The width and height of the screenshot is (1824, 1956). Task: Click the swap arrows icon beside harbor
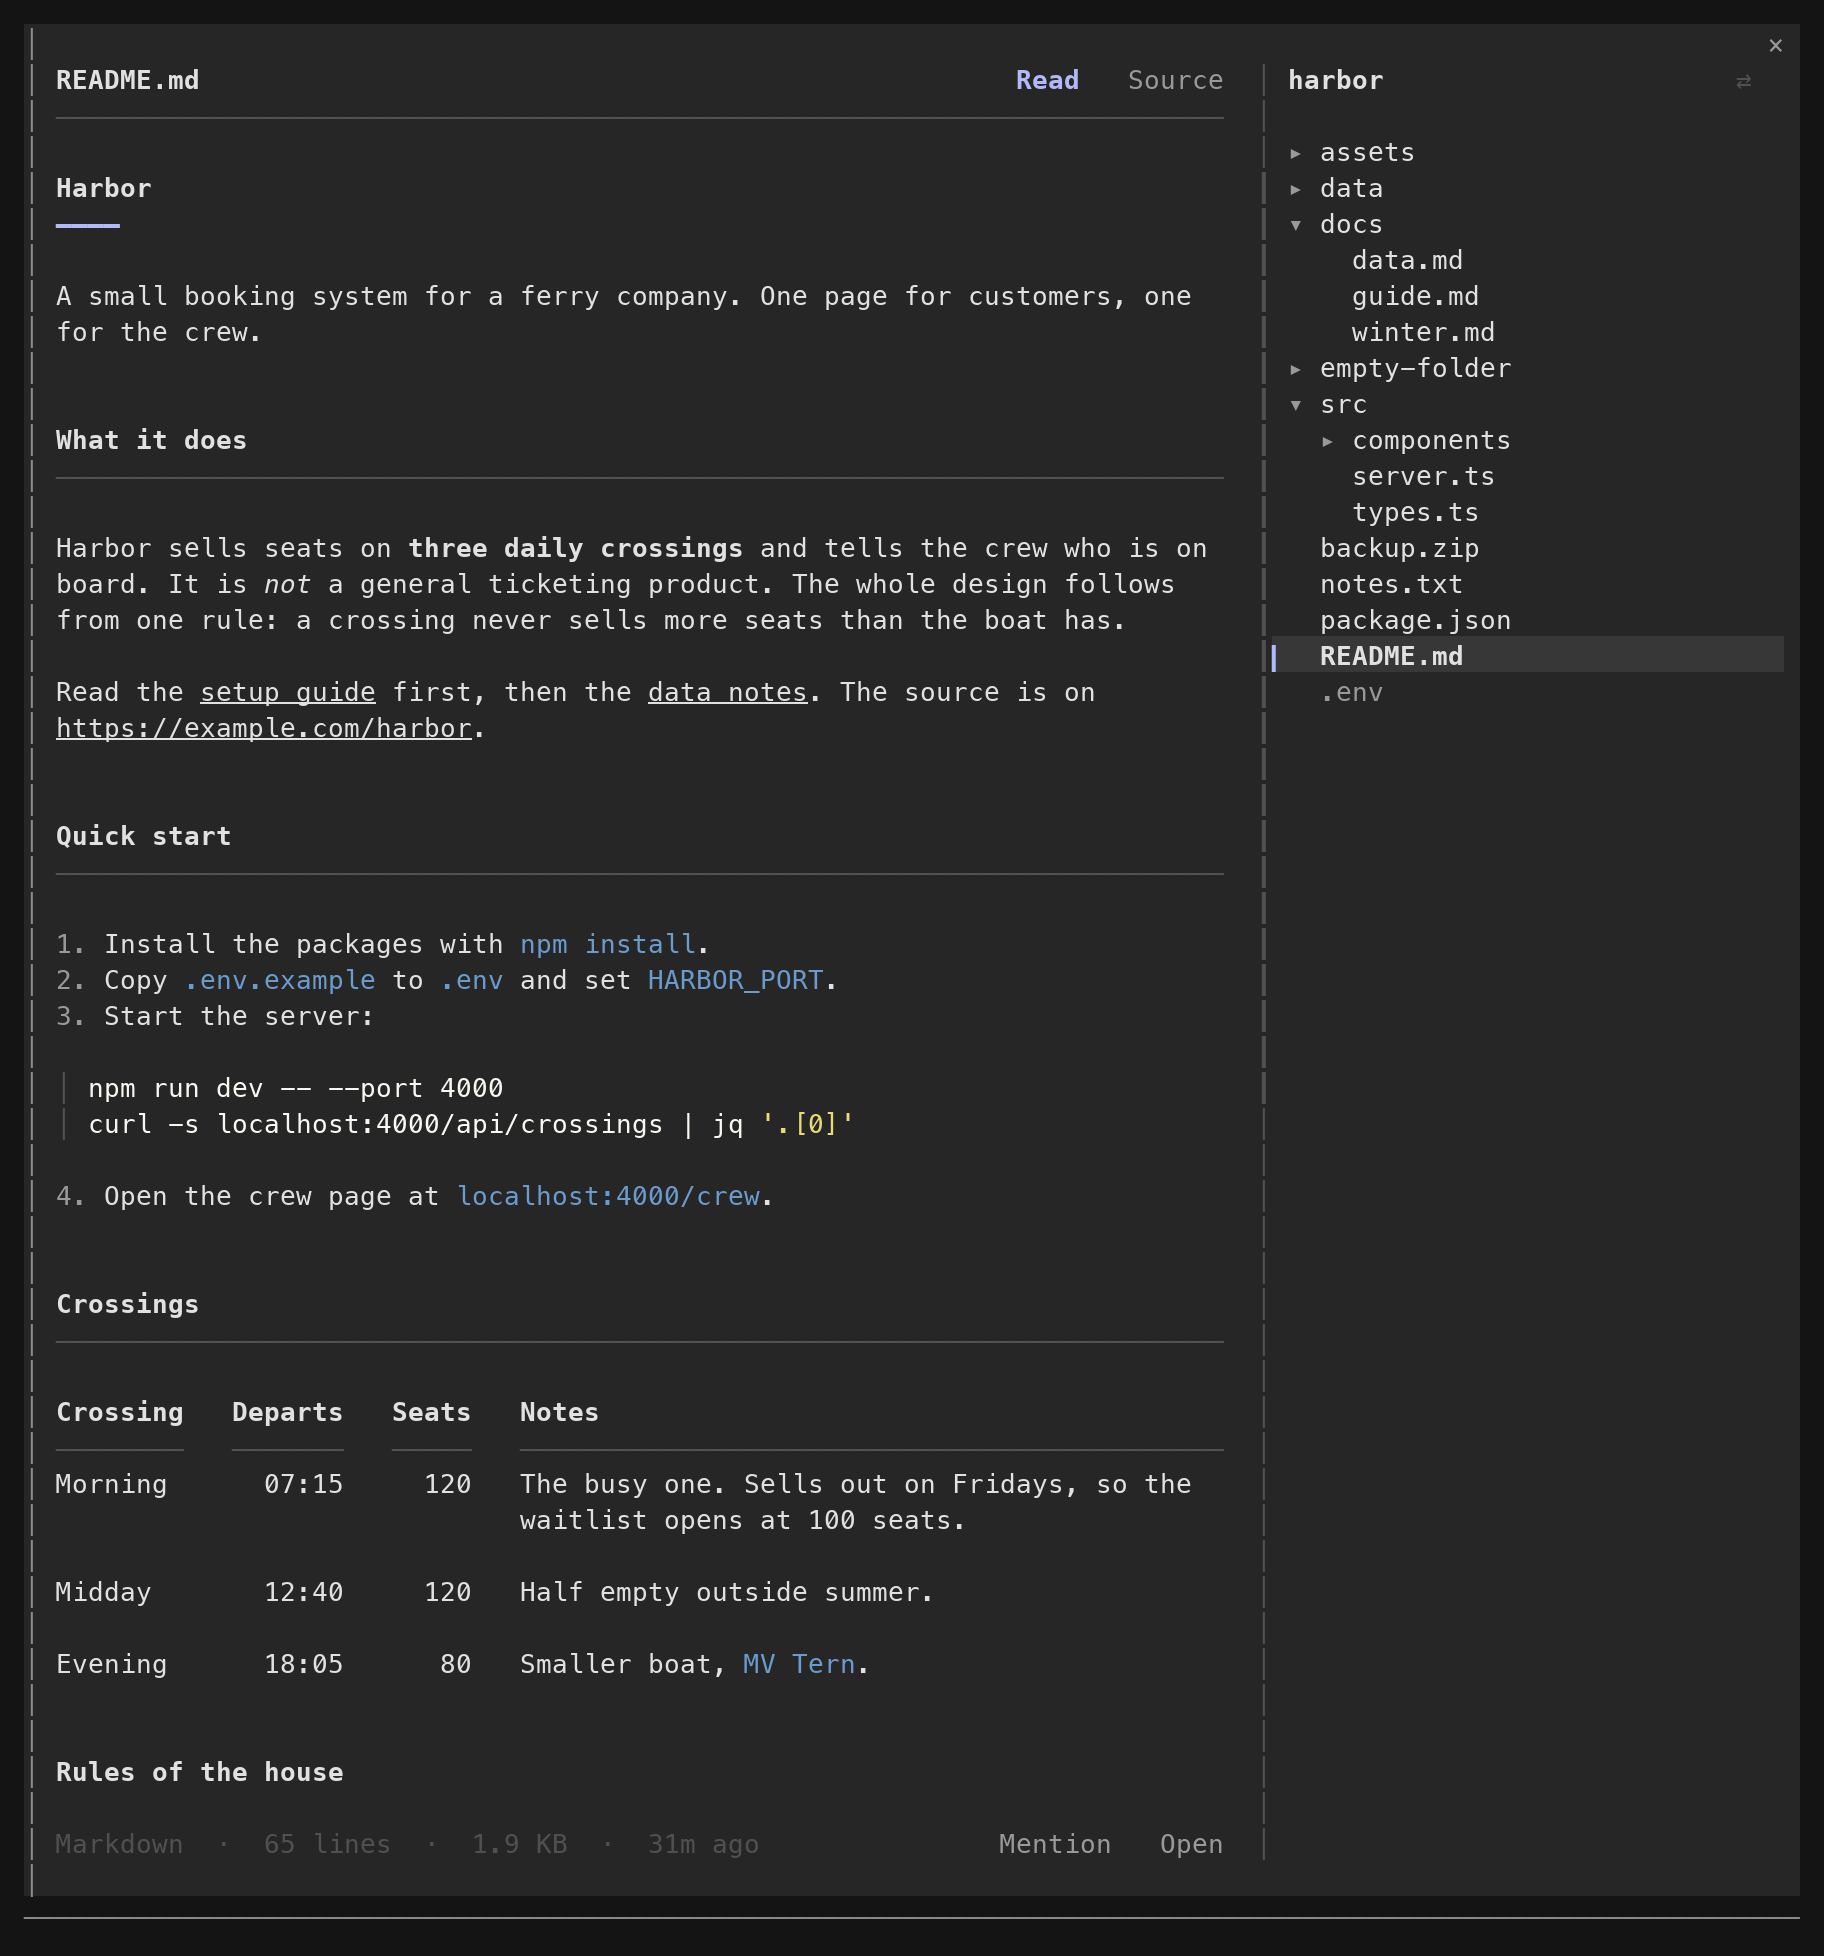pyautogui.click(x=1743, y=81)
